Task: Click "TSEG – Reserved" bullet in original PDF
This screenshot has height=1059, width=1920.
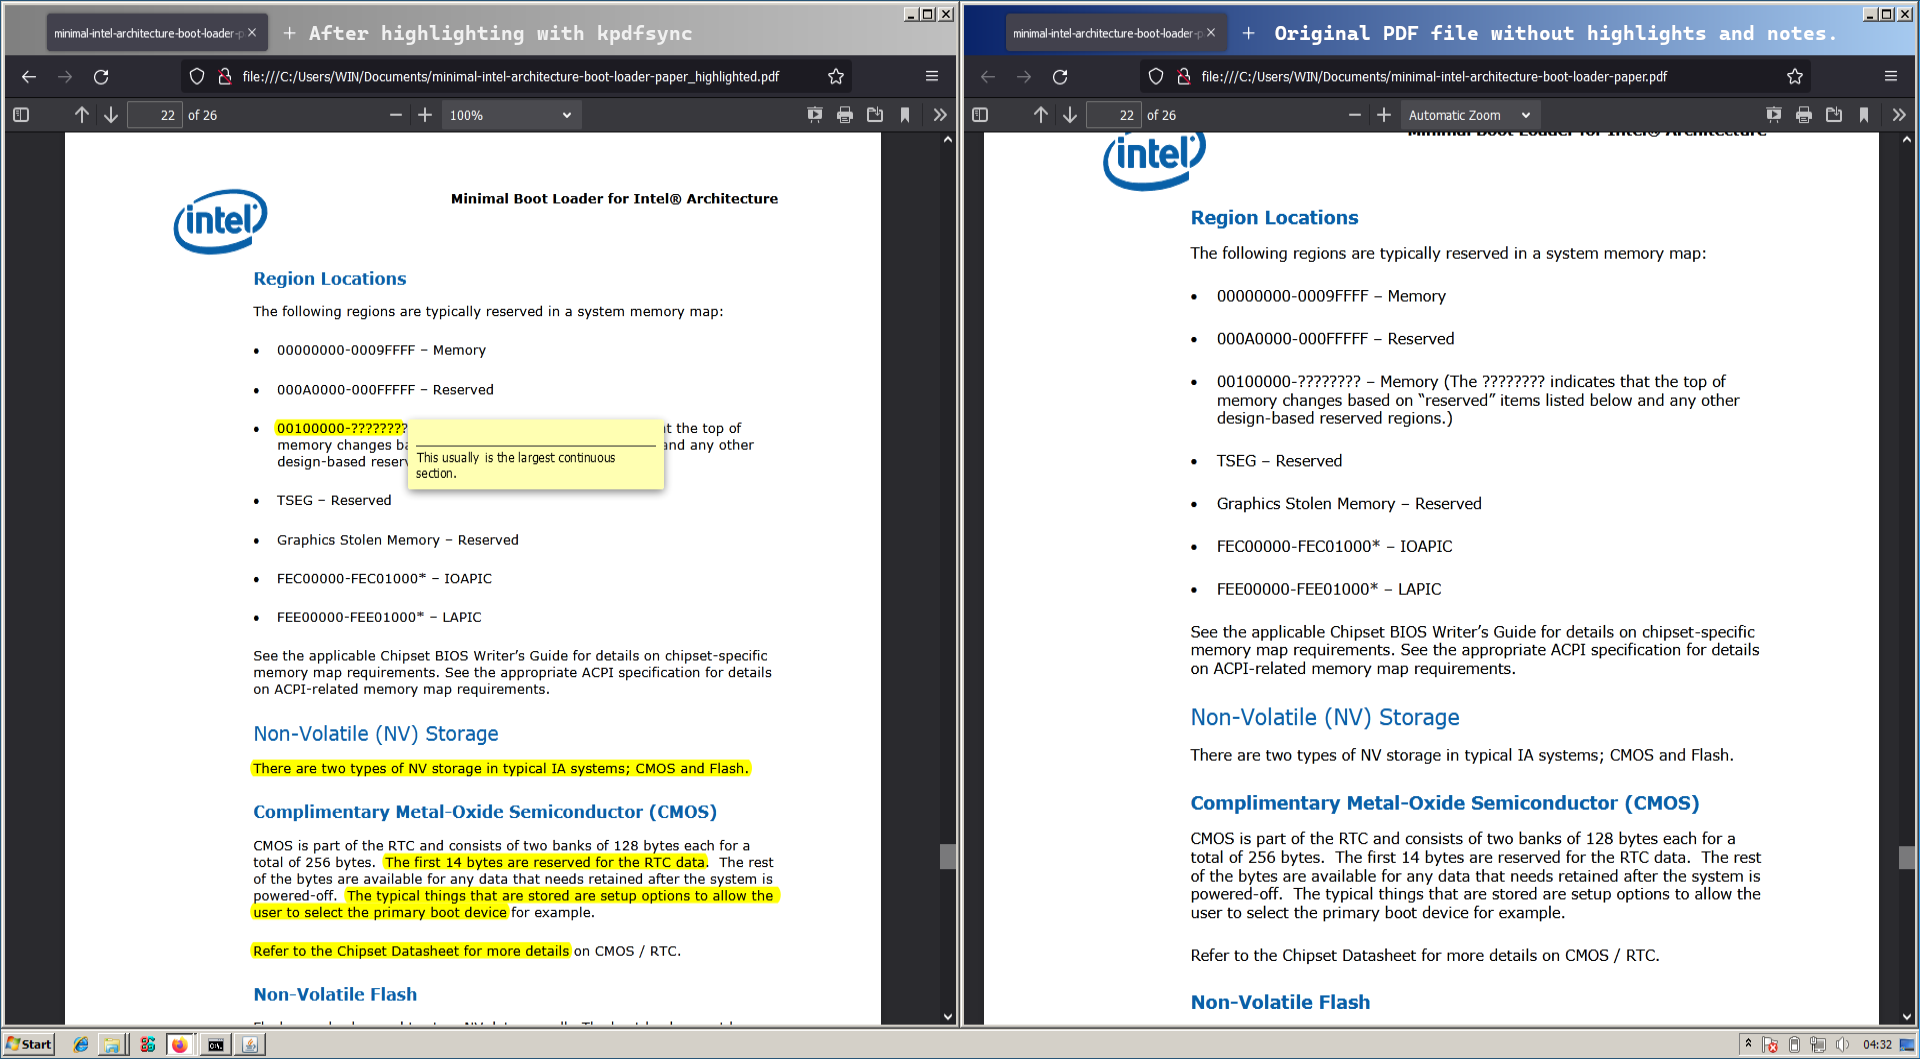Action: (x=1279, y=461)
